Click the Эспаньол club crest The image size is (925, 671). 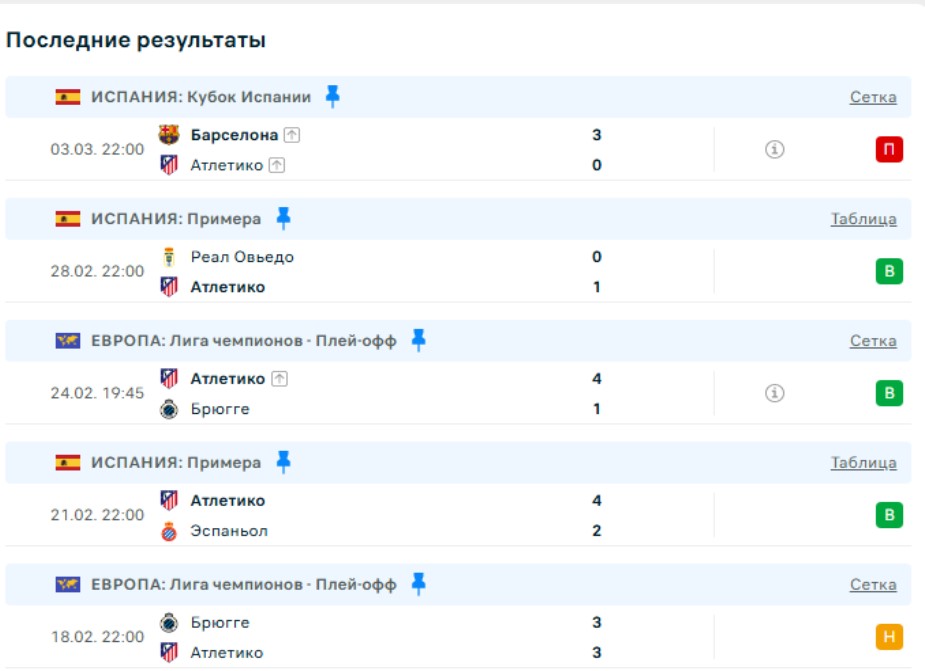[169, 531]
